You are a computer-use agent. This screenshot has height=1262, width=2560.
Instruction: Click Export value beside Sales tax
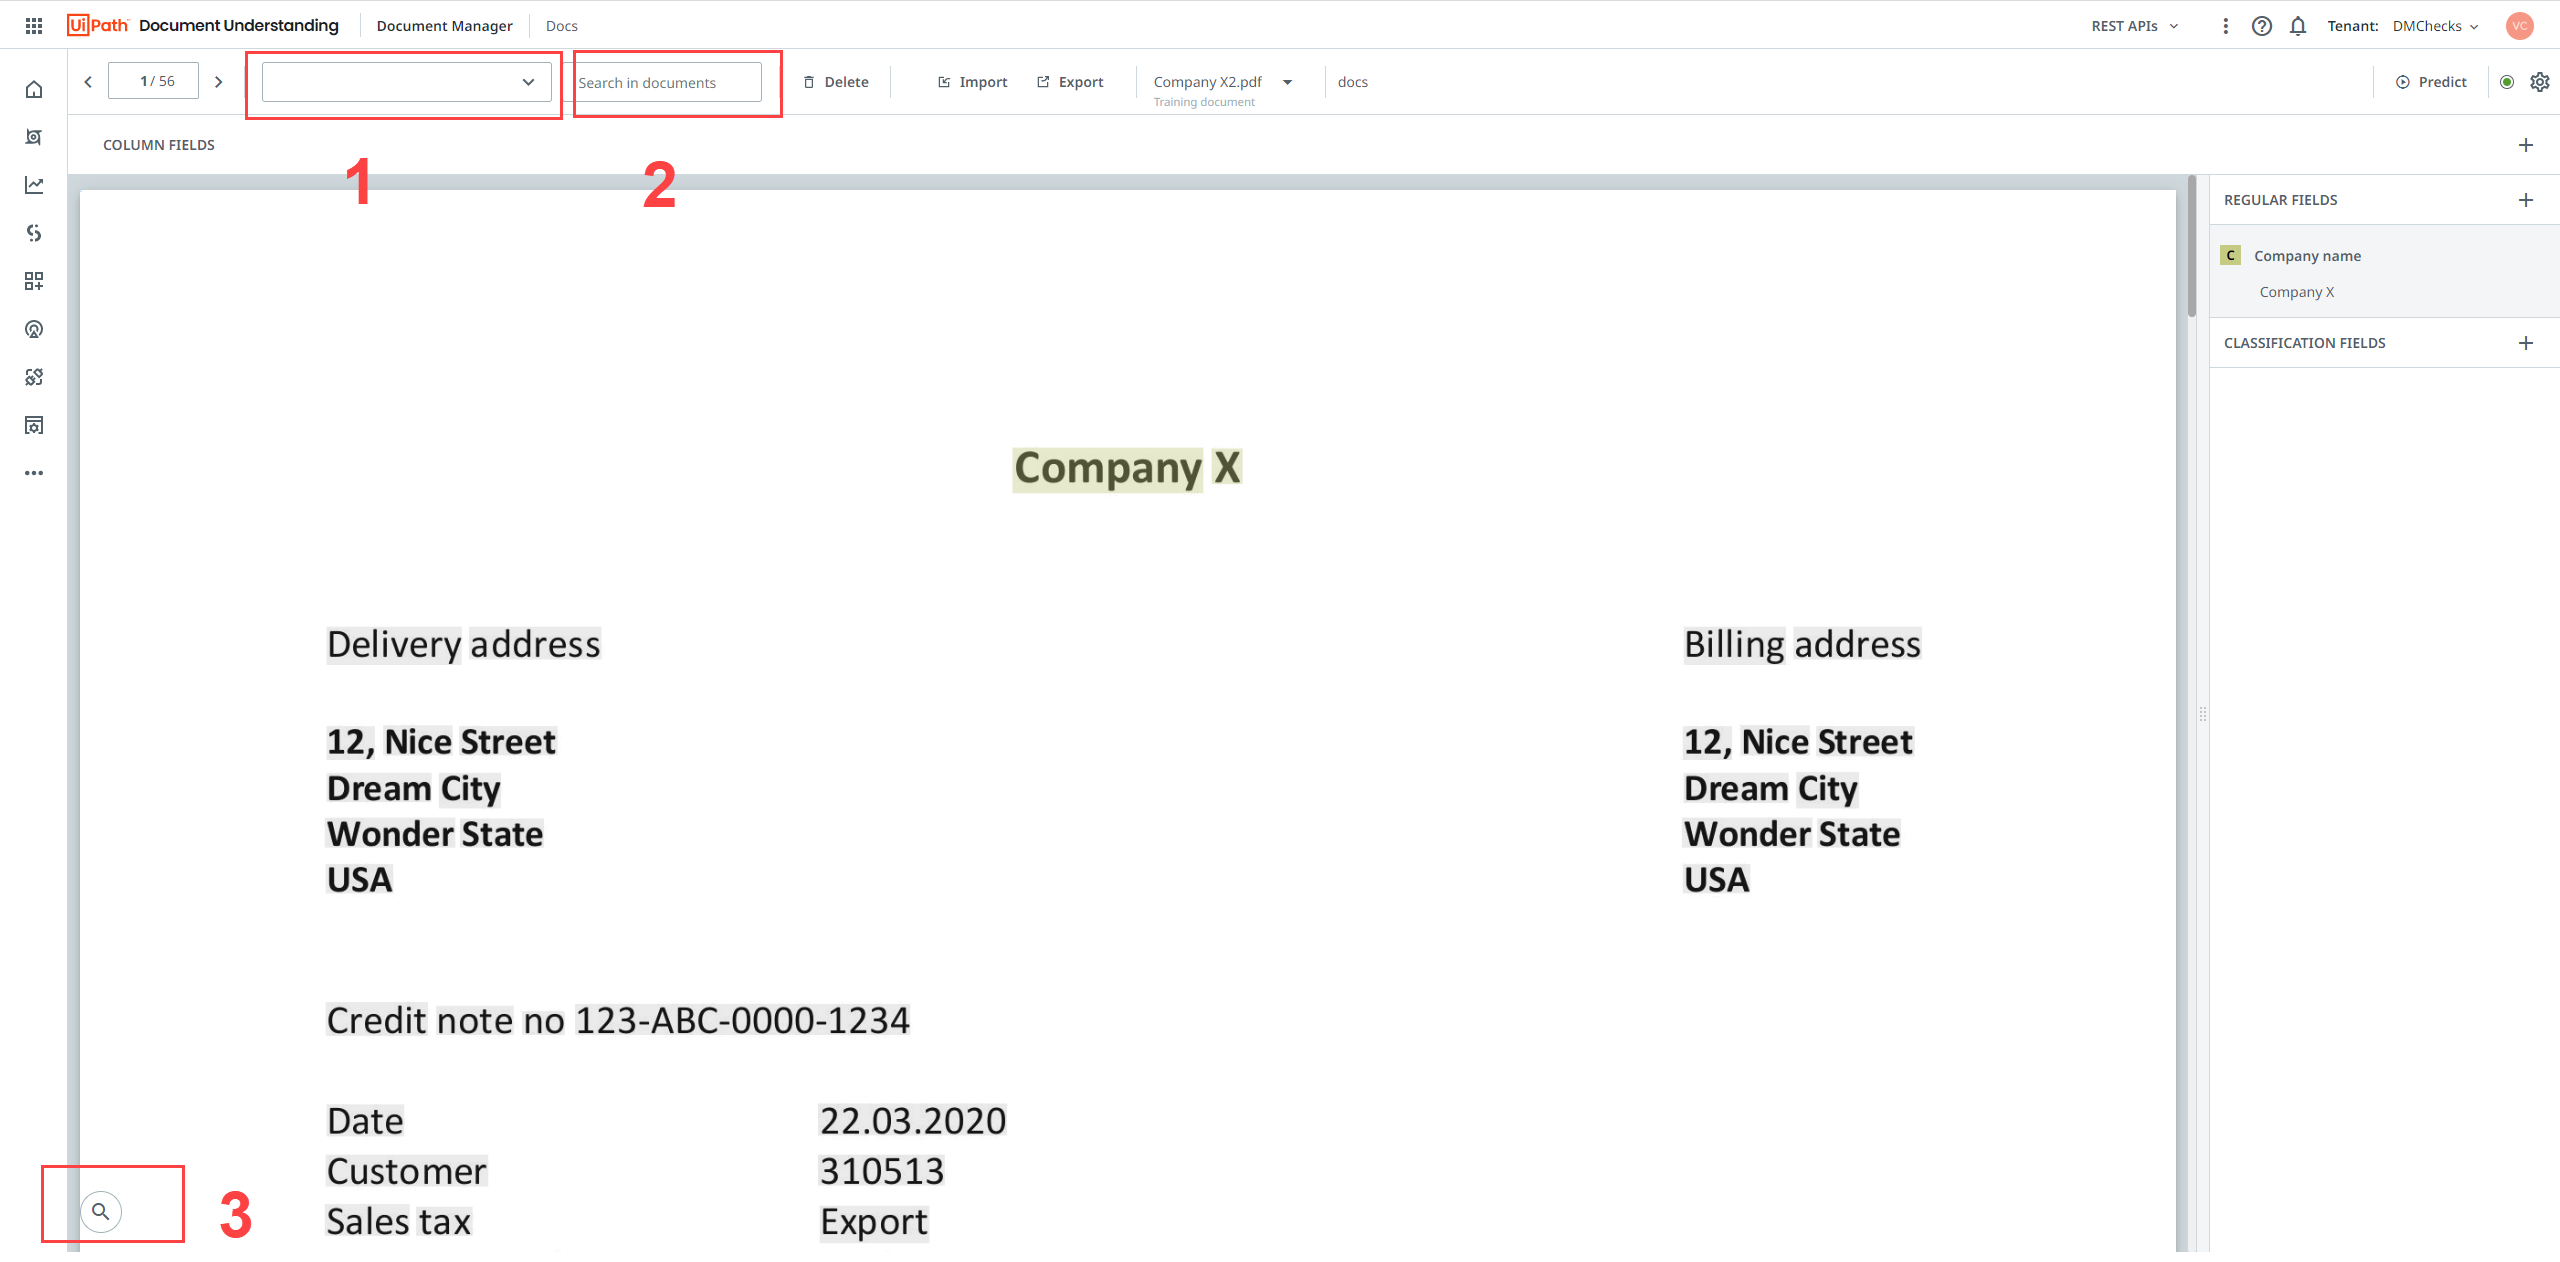(x=874, y=1222)
